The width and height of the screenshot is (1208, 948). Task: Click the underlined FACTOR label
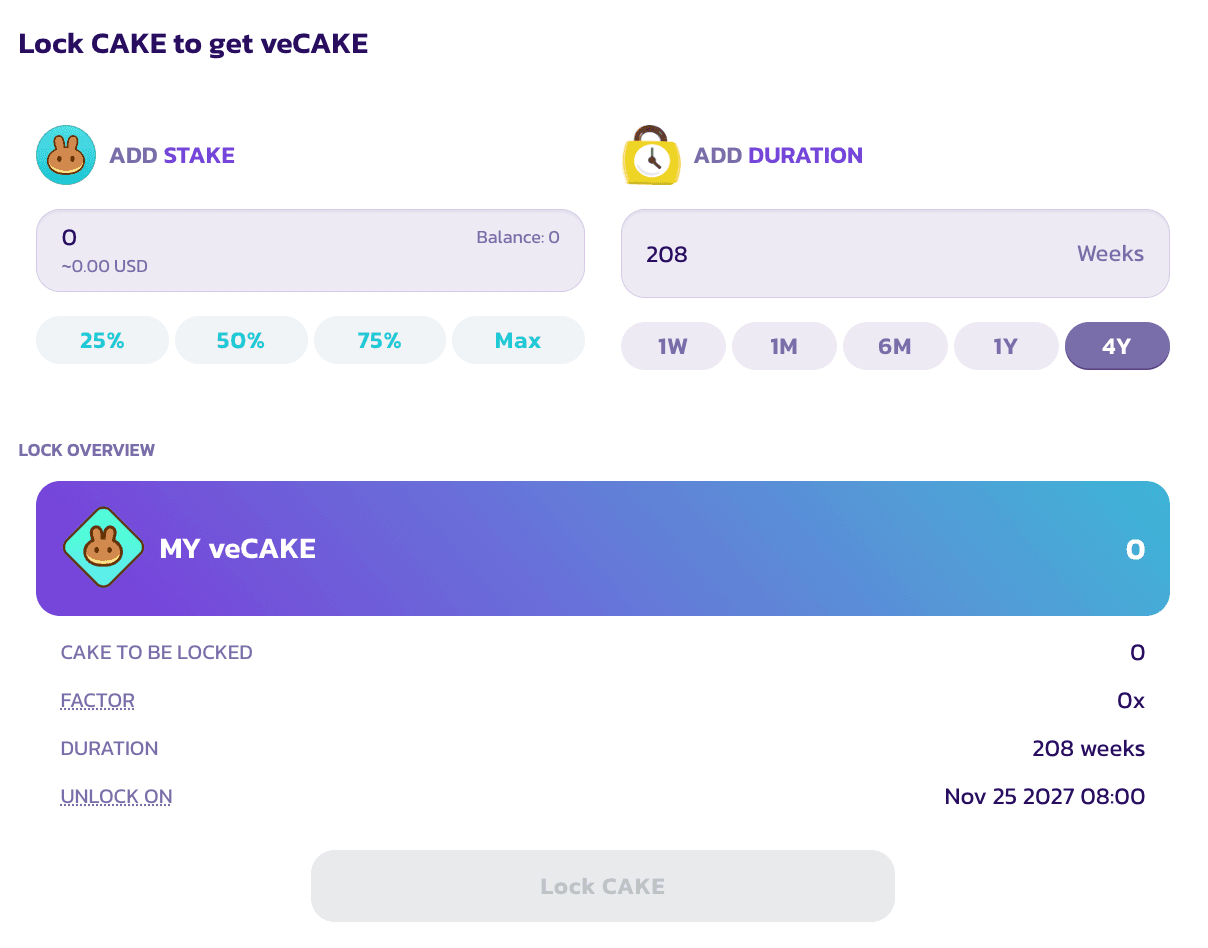tap(98, 701)
